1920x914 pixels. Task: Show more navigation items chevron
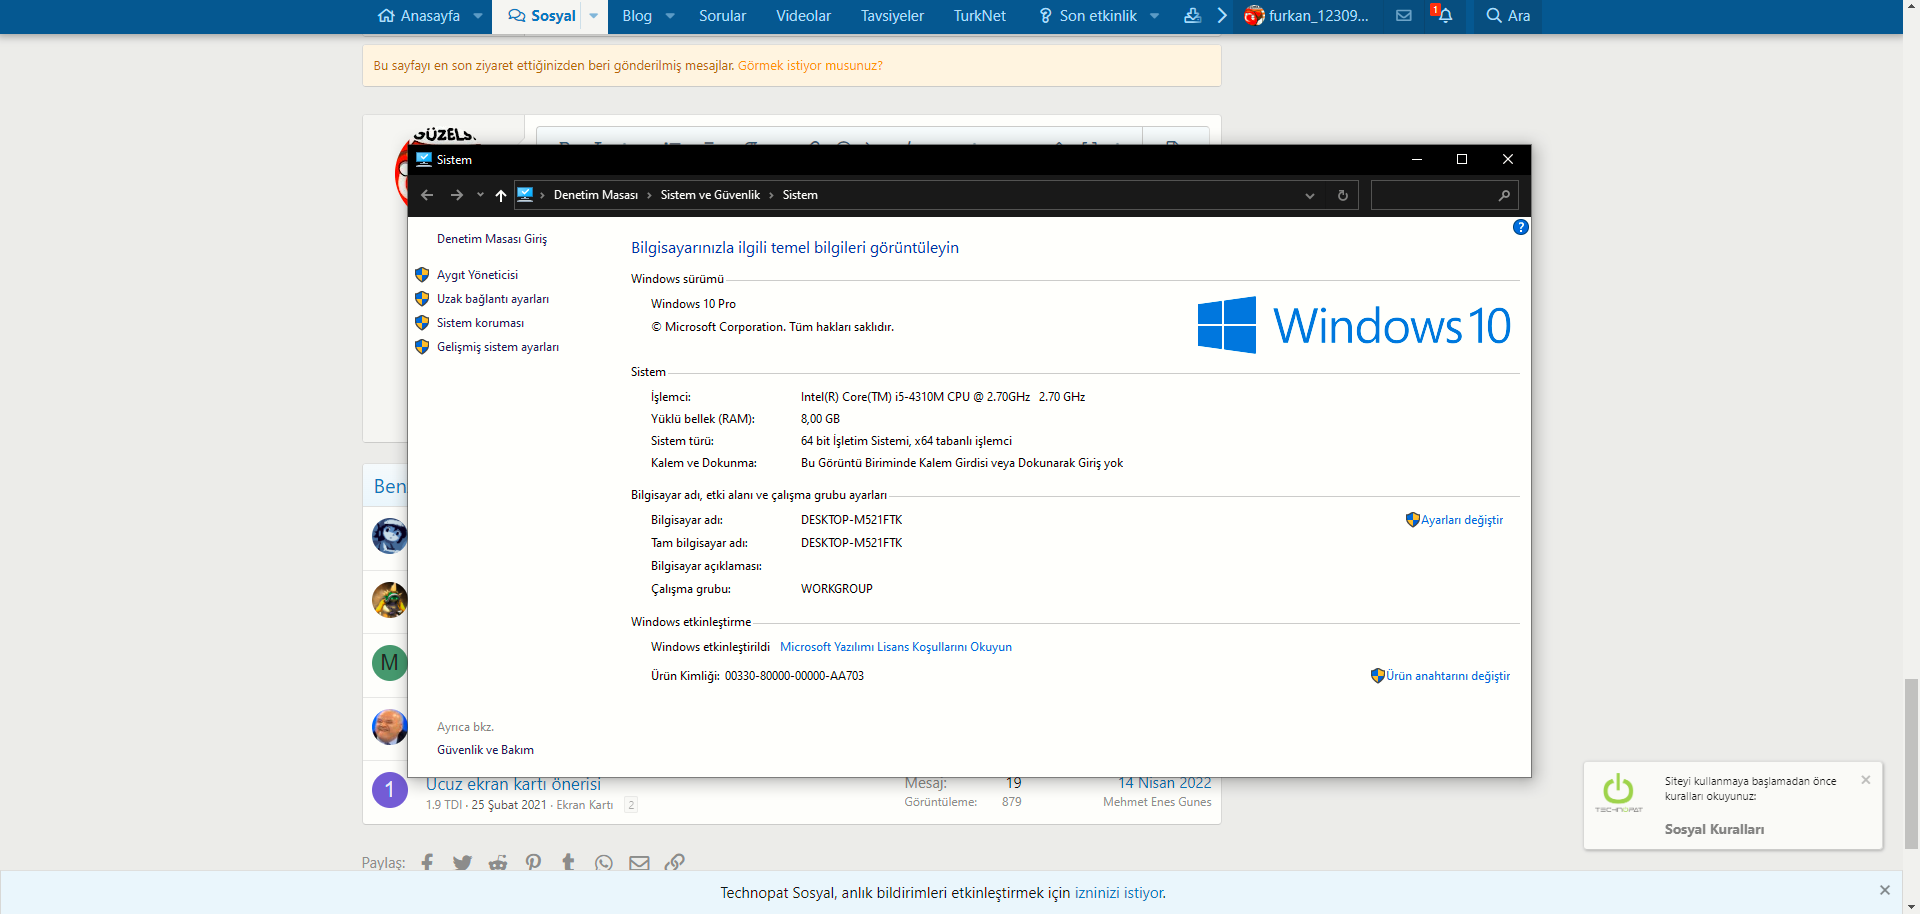pyautogui.click(x=1222, y=16)
